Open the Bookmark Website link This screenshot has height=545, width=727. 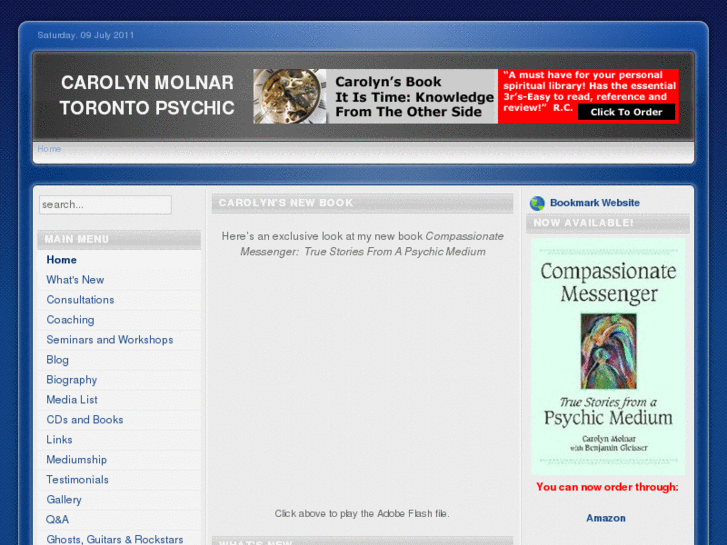click(x=594, y=203)
